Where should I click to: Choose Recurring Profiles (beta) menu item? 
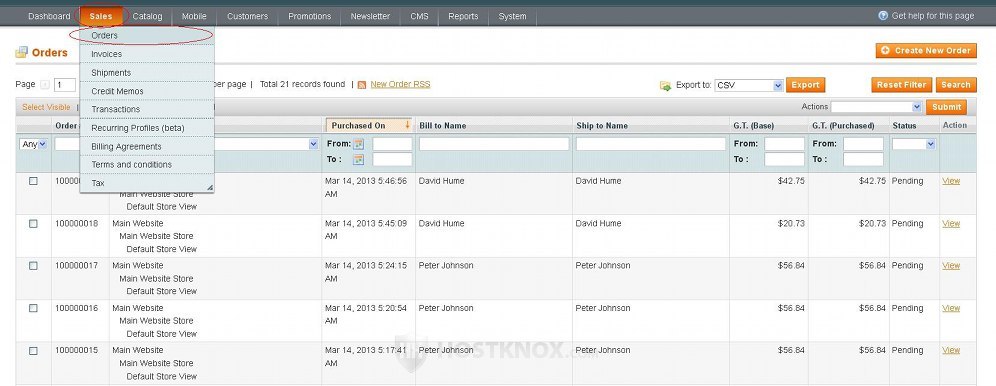coord(147,128)
